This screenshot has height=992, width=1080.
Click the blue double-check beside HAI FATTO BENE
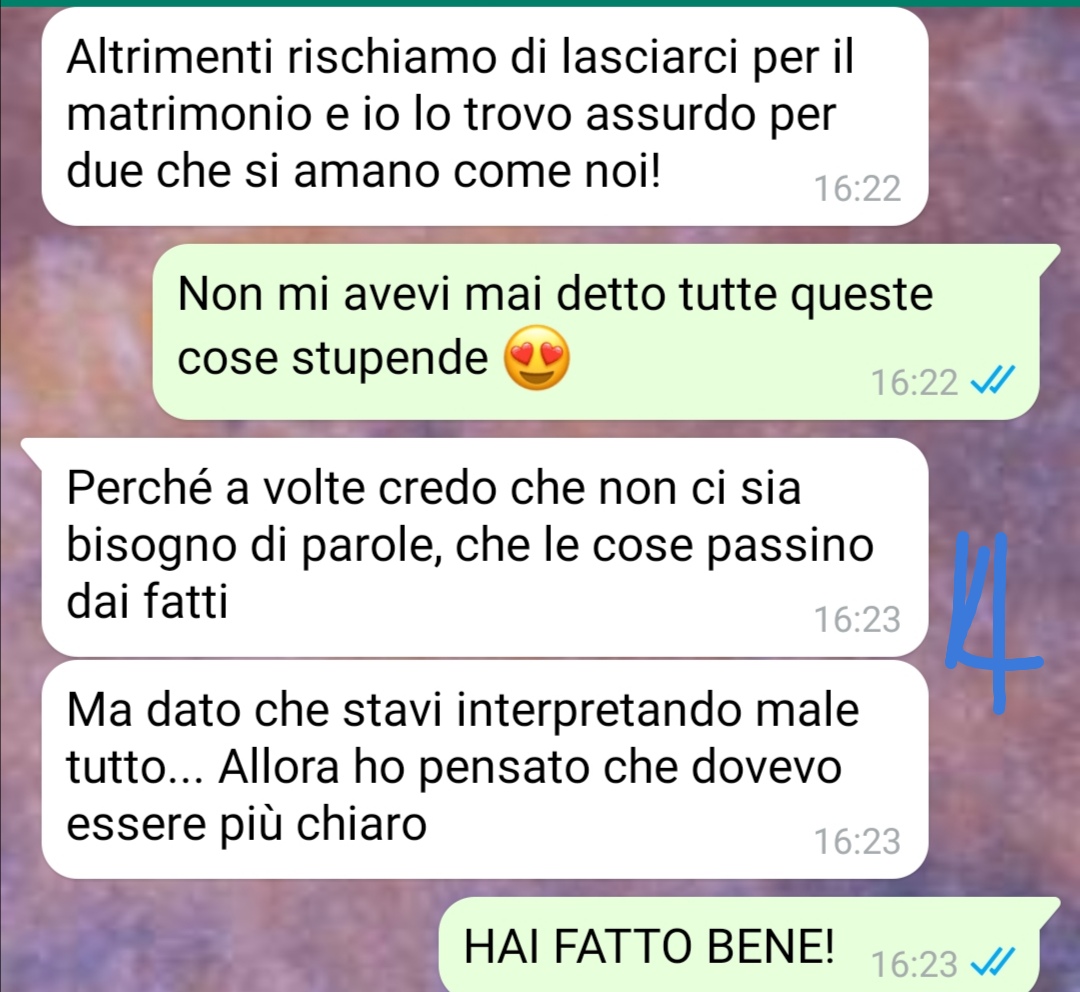coord(993,962)
